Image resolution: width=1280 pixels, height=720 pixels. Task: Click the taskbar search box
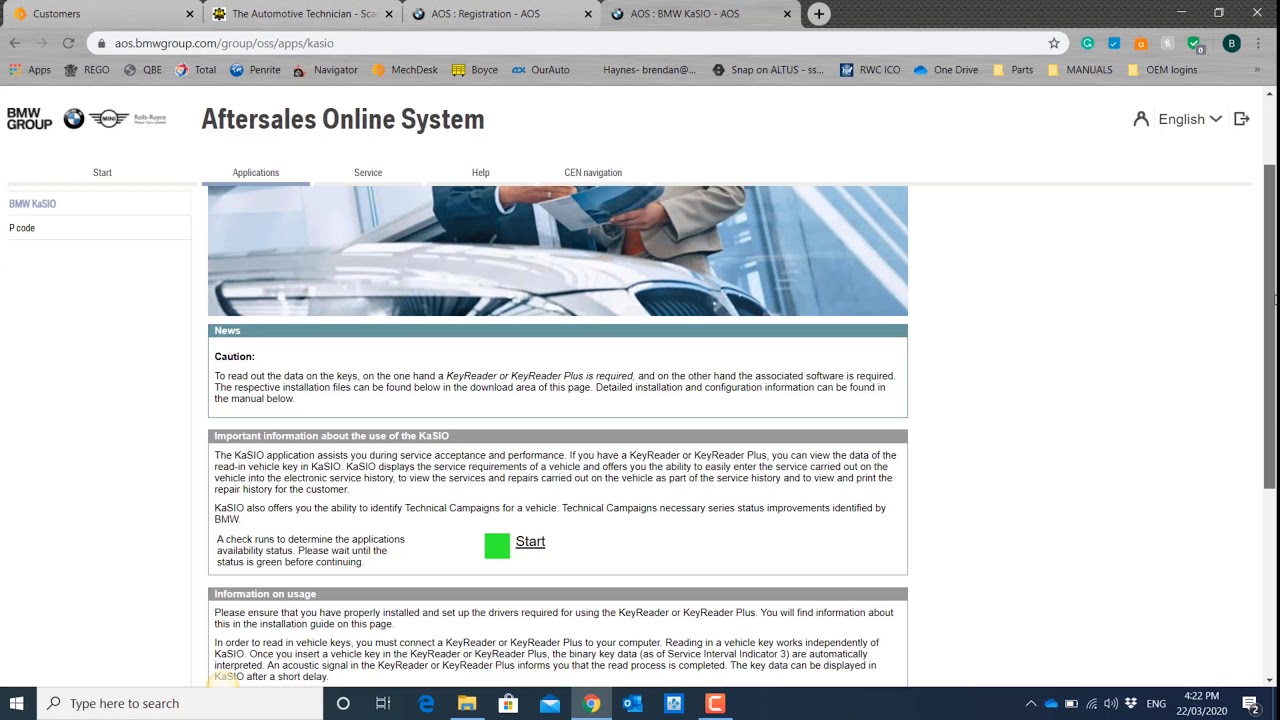[180, 703]
